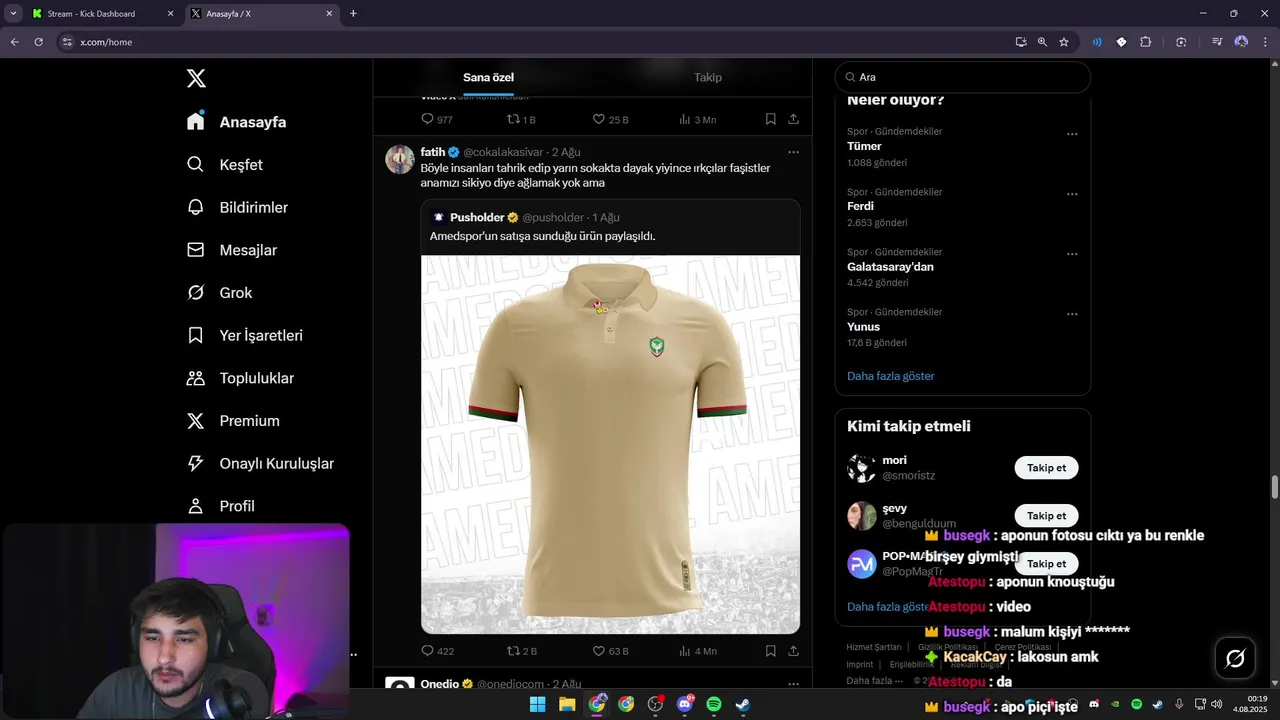Open fatih's profile avatar

(400, 159)
